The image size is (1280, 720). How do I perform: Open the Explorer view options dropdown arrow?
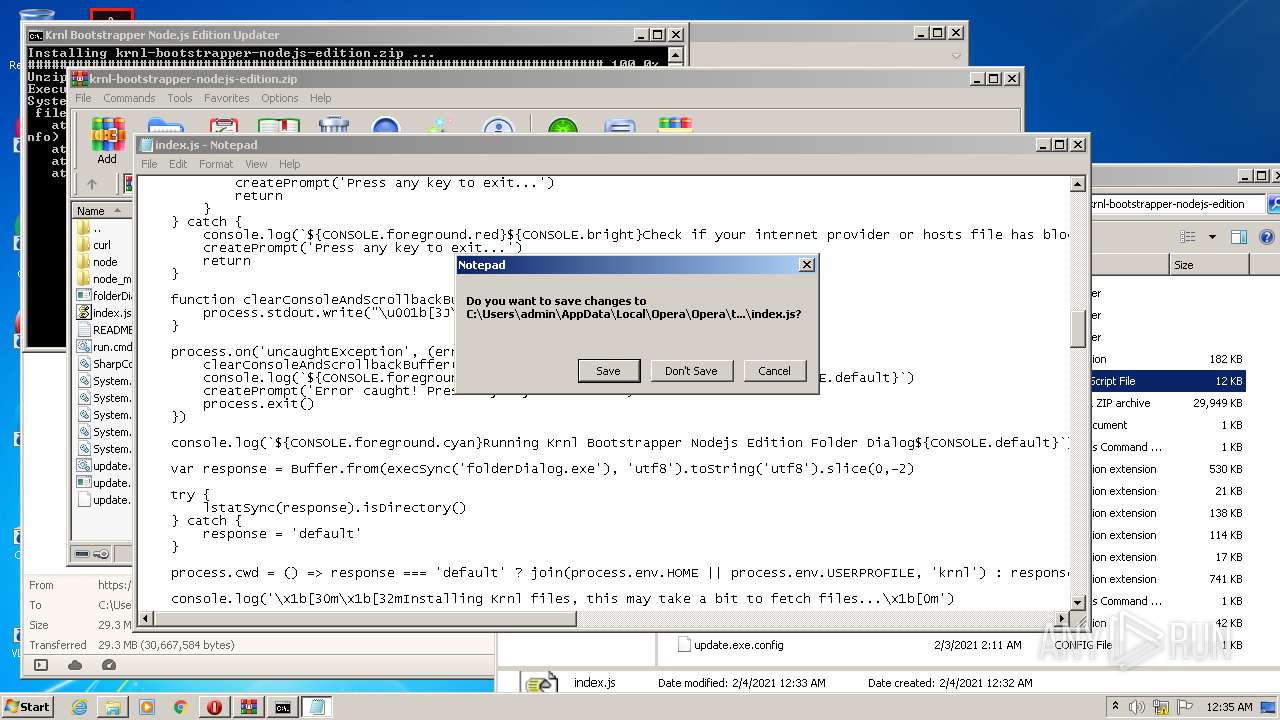(1212, 237)
